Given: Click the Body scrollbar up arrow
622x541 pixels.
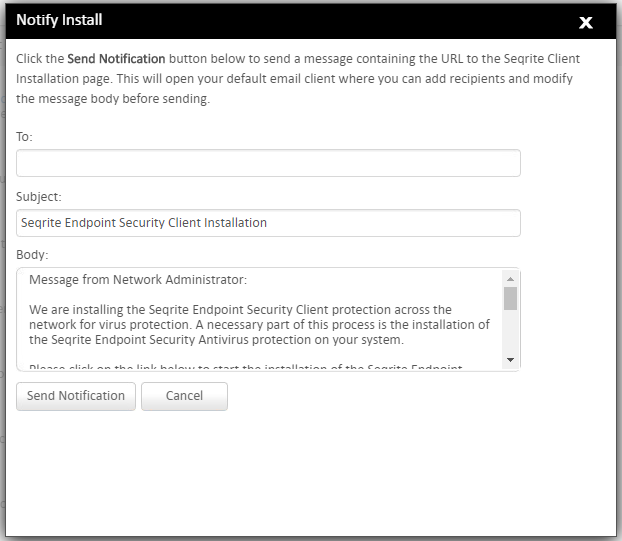Looking at the screenshot, I should click(511, 279).
